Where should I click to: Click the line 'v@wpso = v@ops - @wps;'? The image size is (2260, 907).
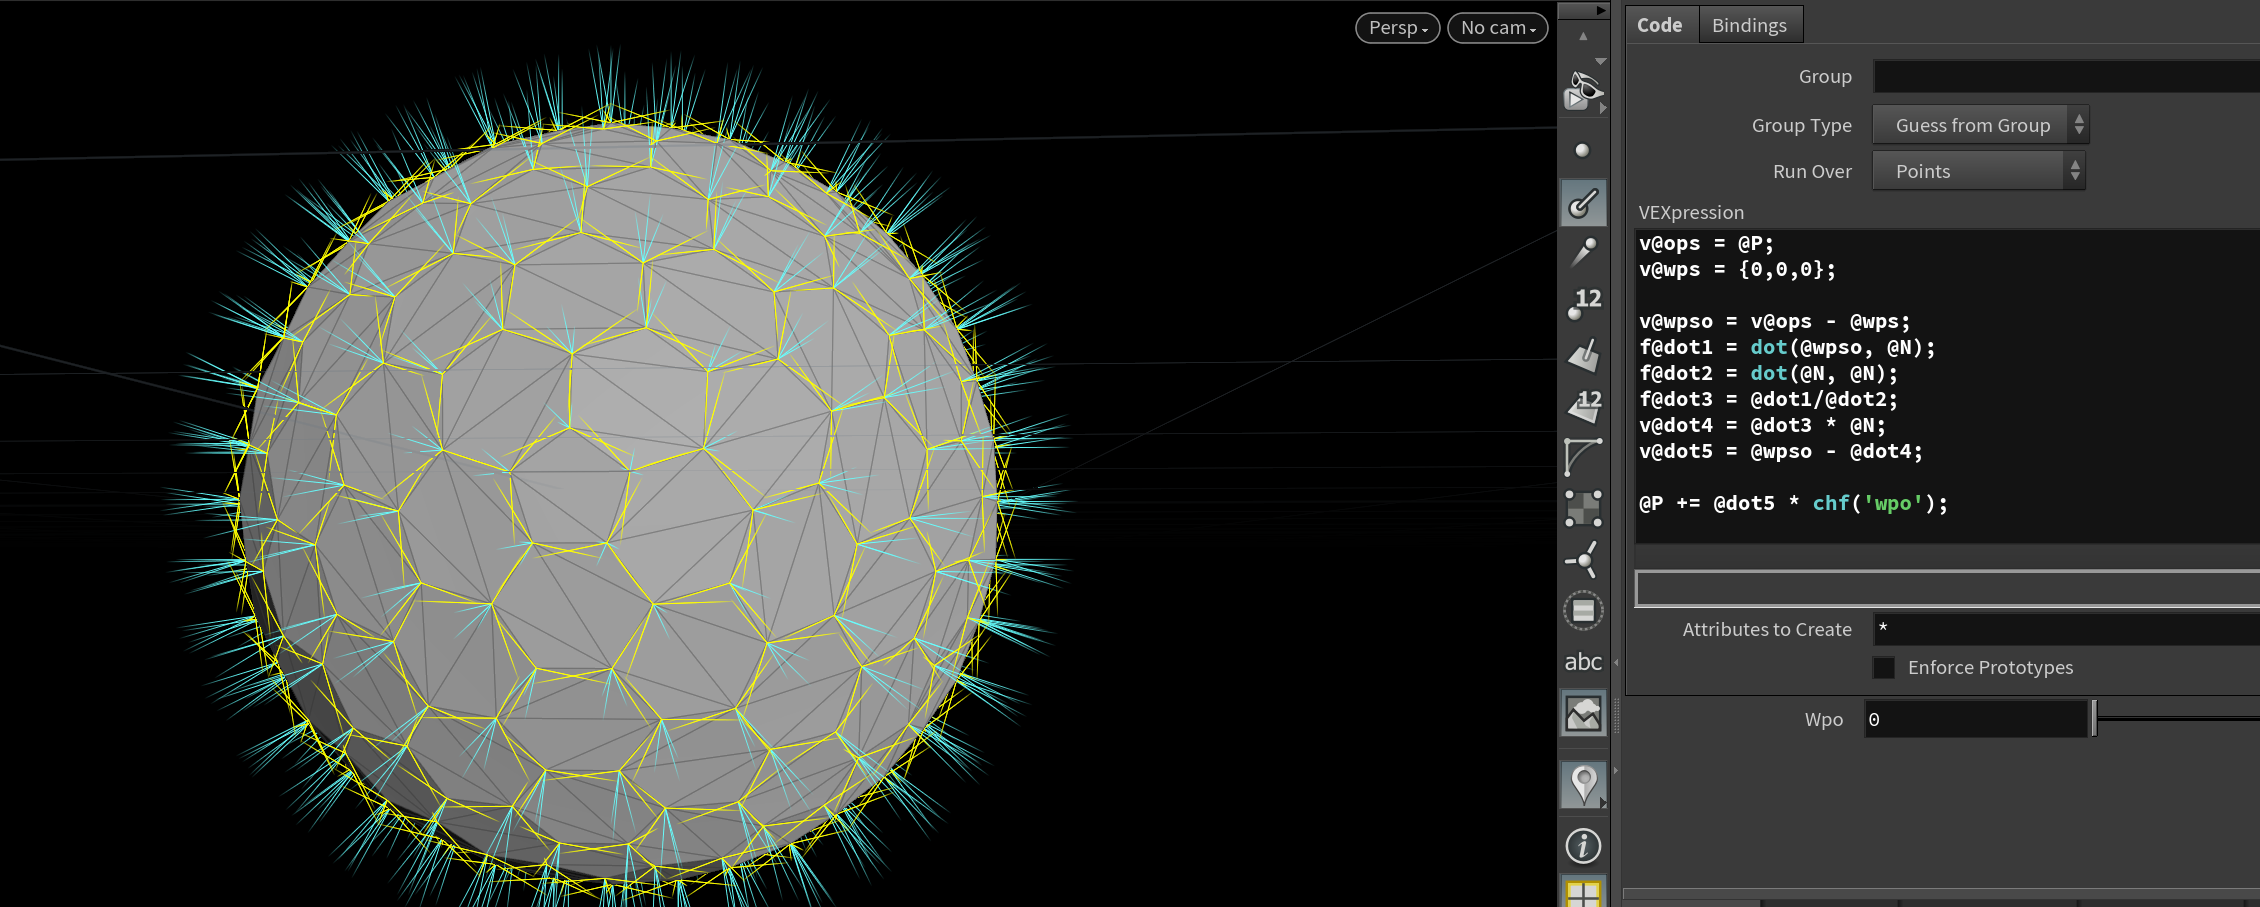click(1774, 321)
